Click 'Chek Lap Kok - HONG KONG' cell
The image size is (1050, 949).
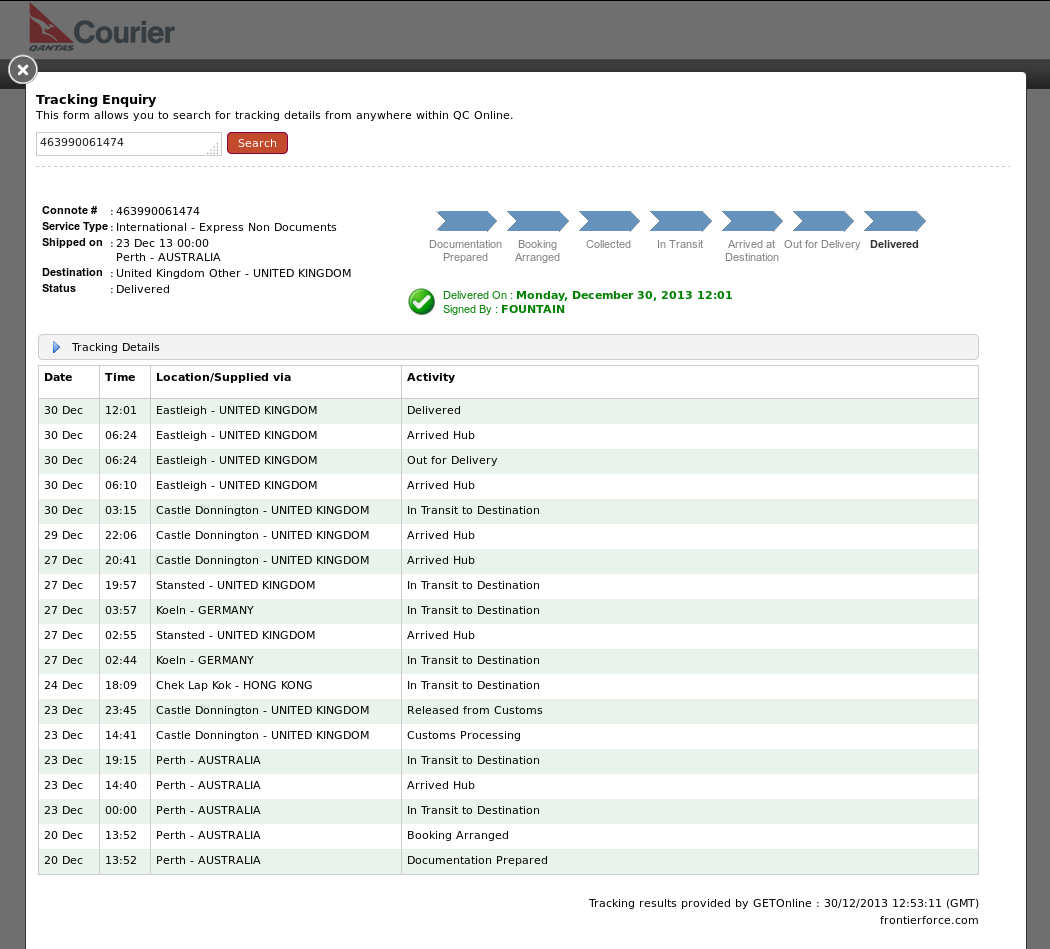(234, 685)
